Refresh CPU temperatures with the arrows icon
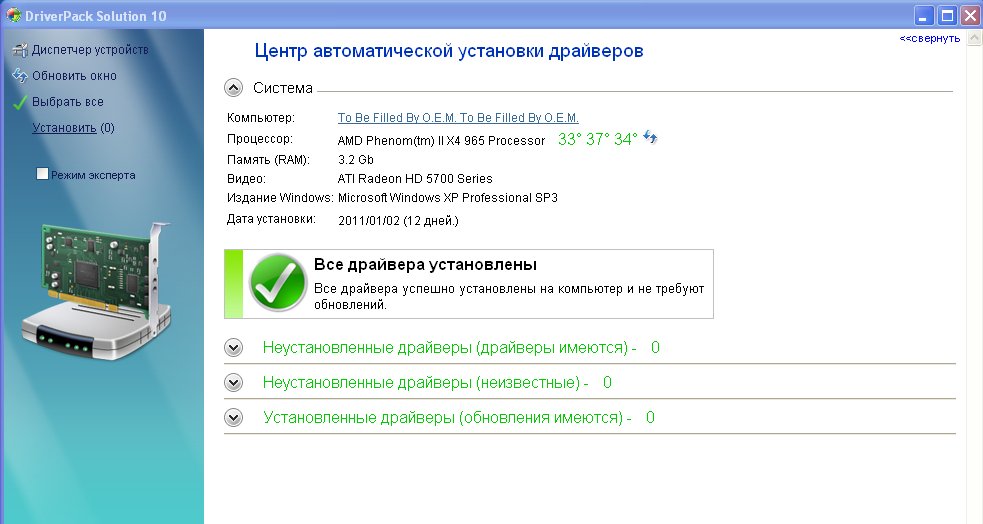 (650, 137)
